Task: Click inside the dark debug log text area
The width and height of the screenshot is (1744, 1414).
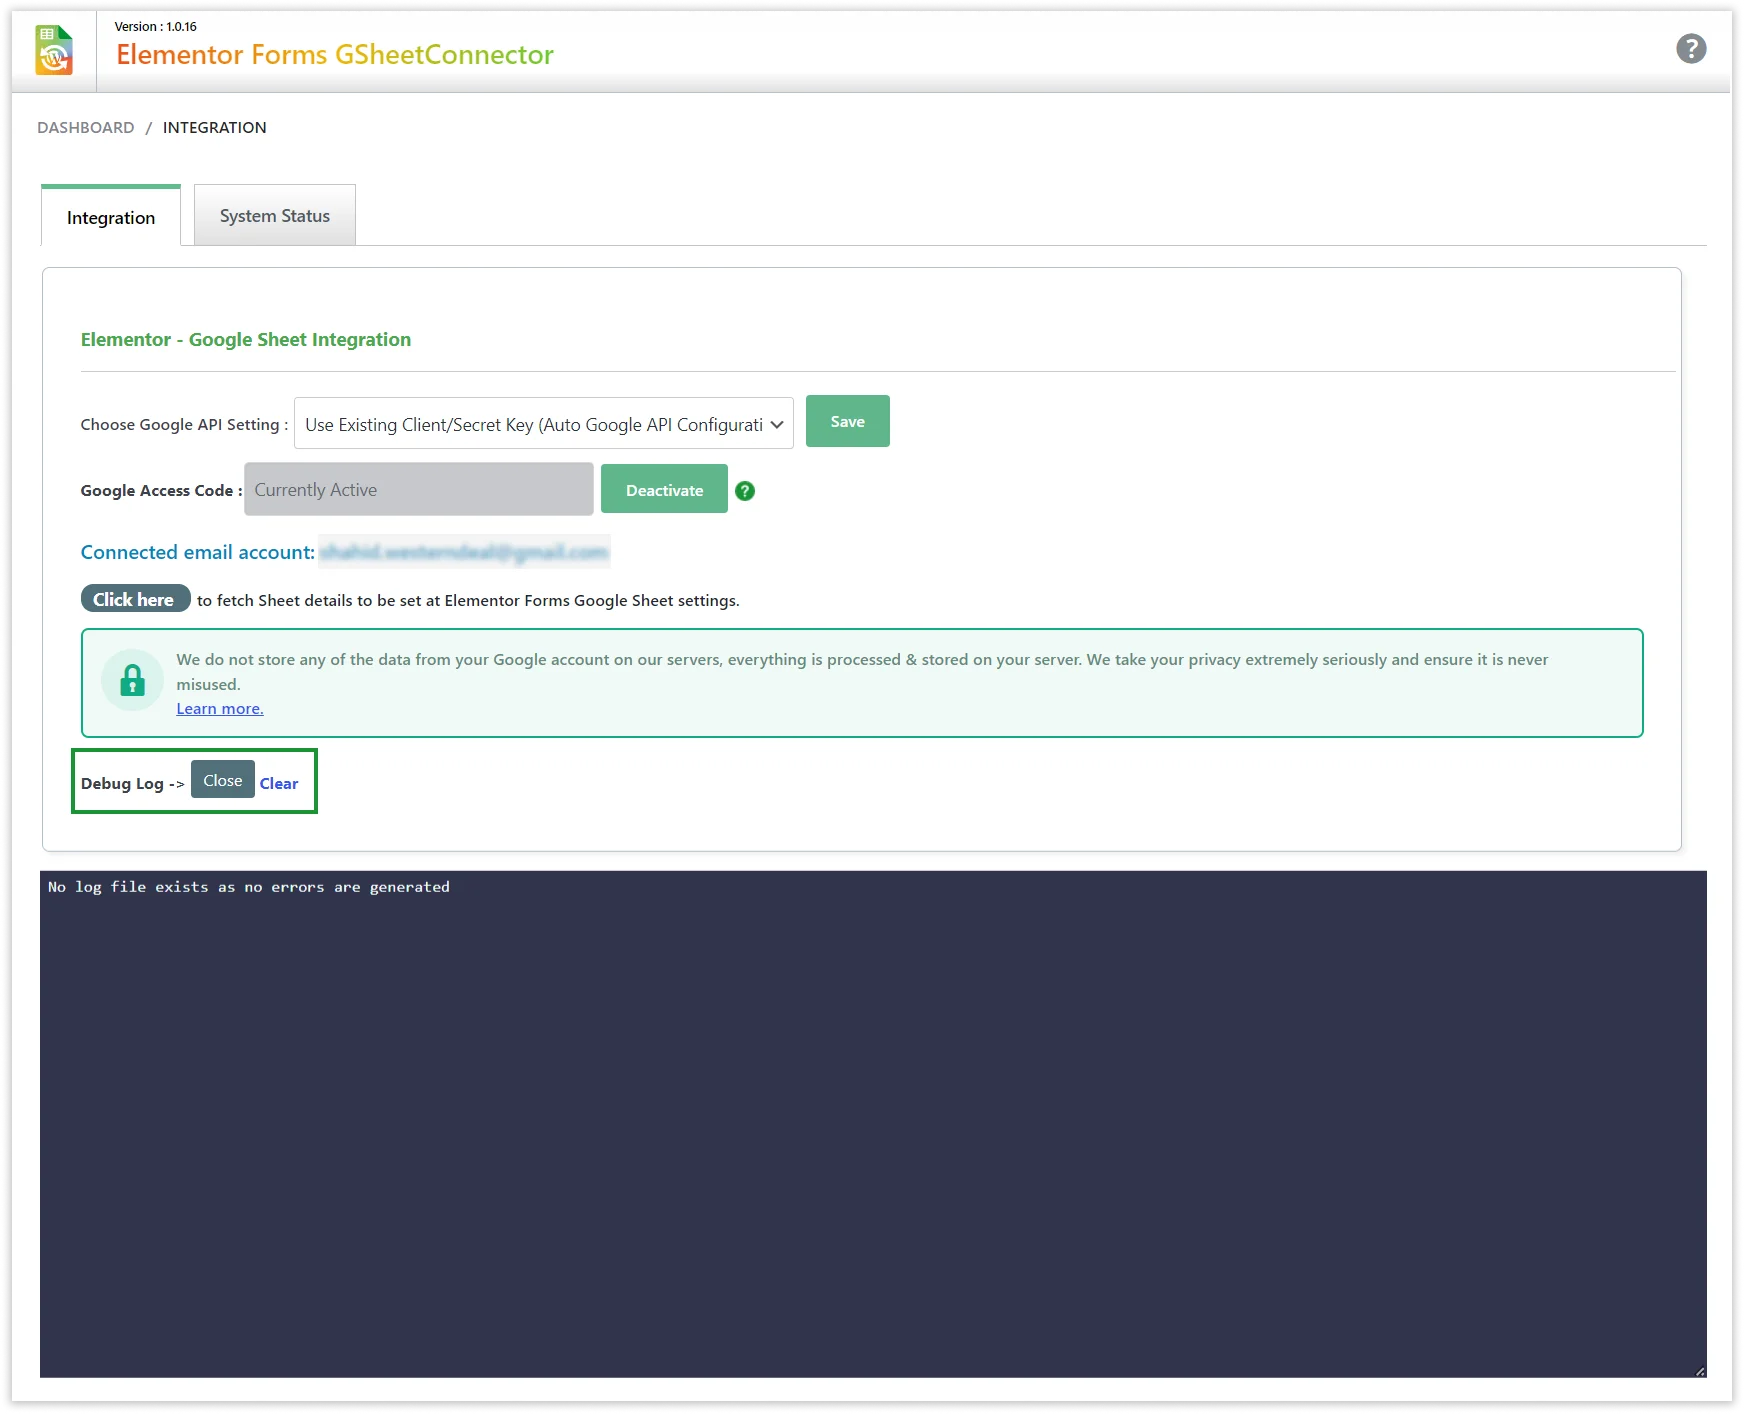Action: click(872, 1120)
